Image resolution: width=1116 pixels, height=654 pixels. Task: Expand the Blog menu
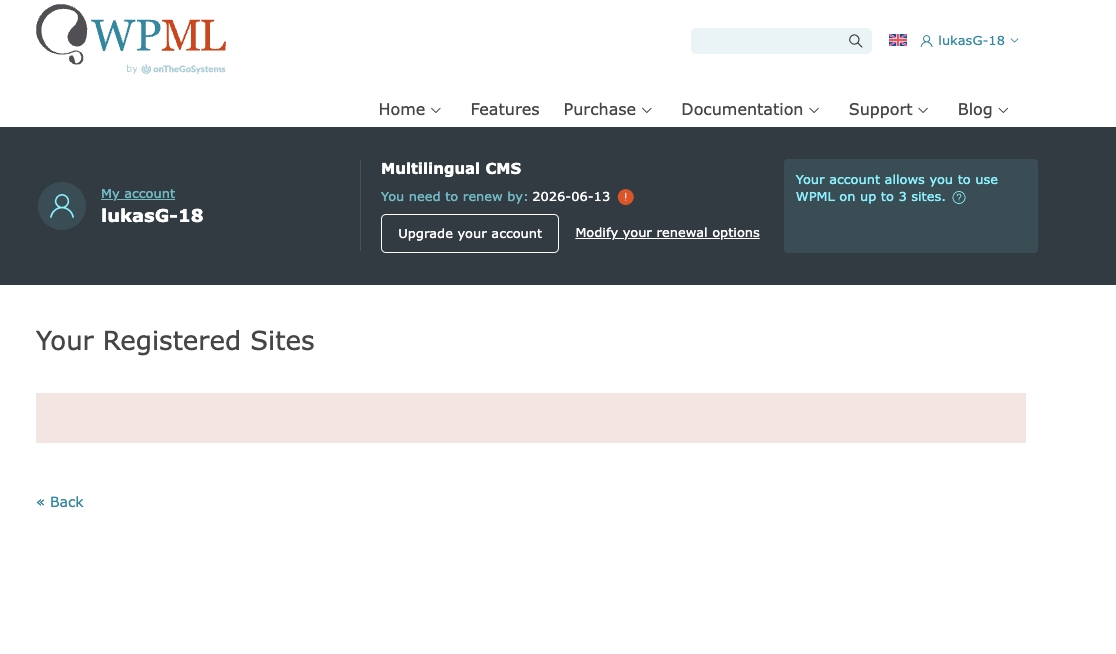click(x=983, y=110)
